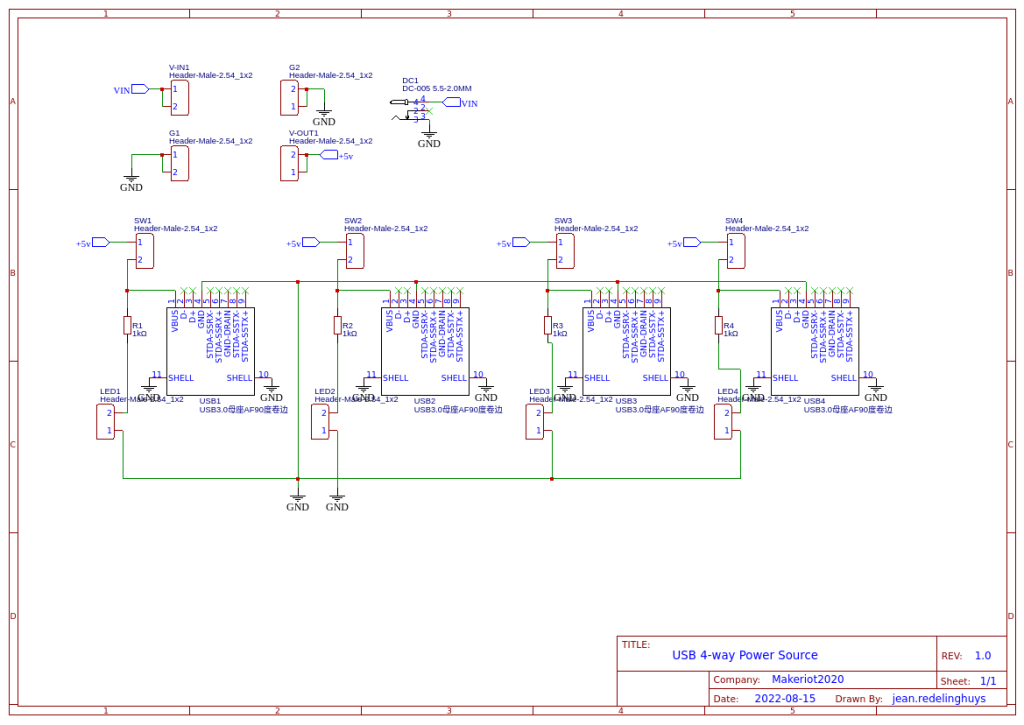Select the USB4 connector component

814,351
